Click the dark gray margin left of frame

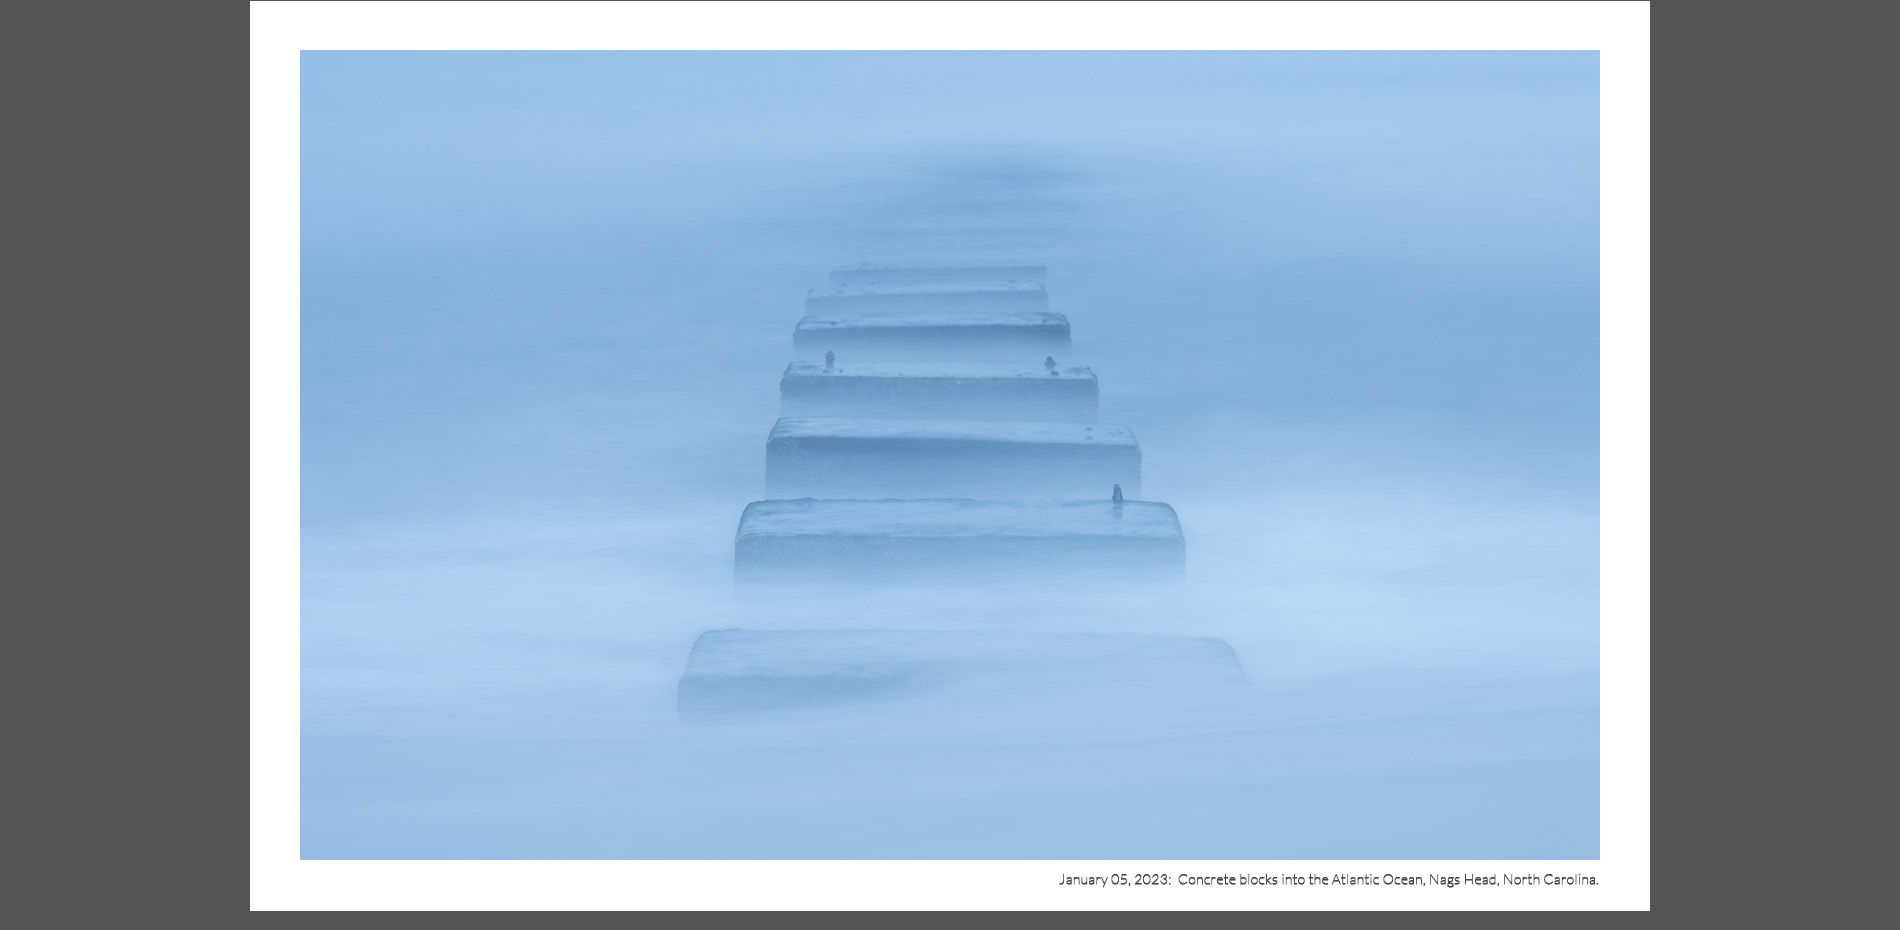tap(125, 465)
